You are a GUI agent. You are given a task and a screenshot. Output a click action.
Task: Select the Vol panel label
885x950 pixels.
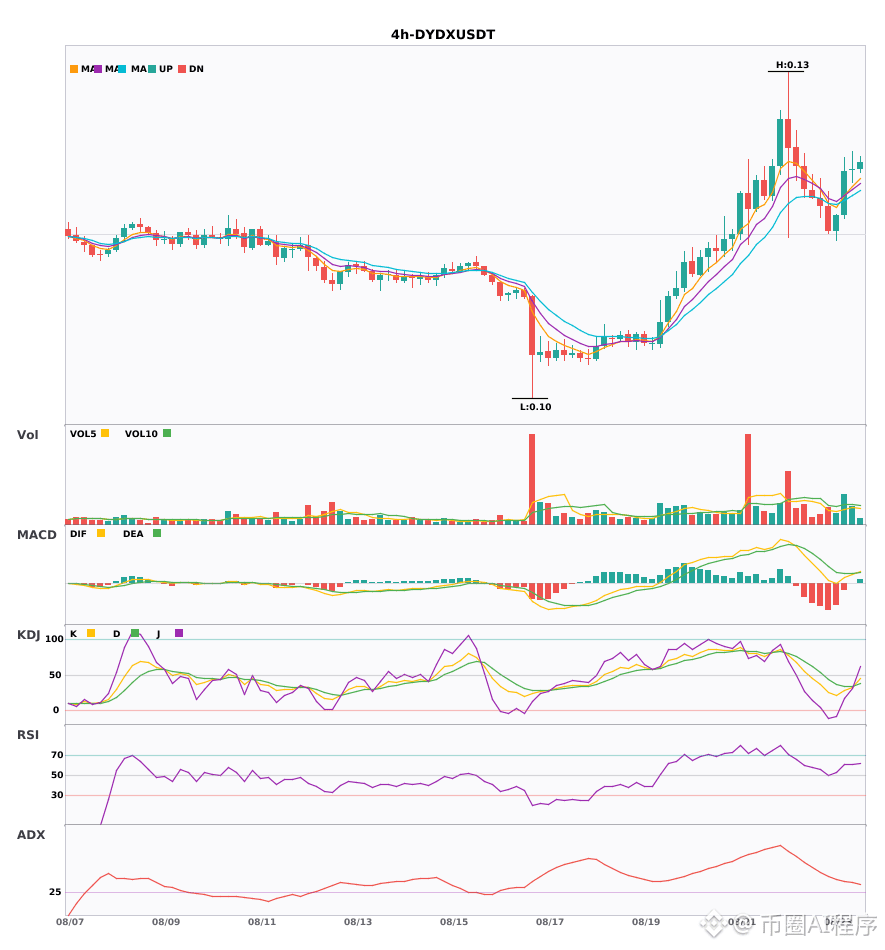point(27,435)
